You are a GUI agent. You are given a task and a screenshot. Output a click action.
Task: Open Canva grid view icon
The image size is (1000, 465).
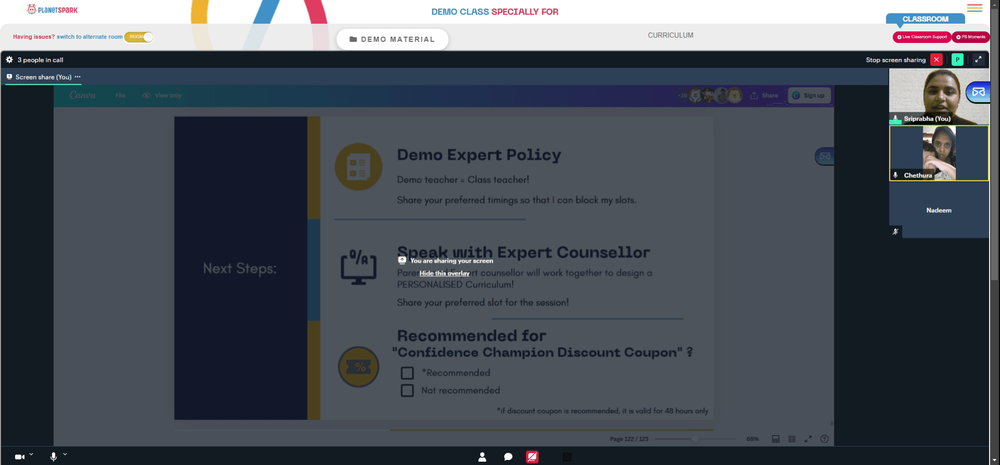tap(791, 439)
